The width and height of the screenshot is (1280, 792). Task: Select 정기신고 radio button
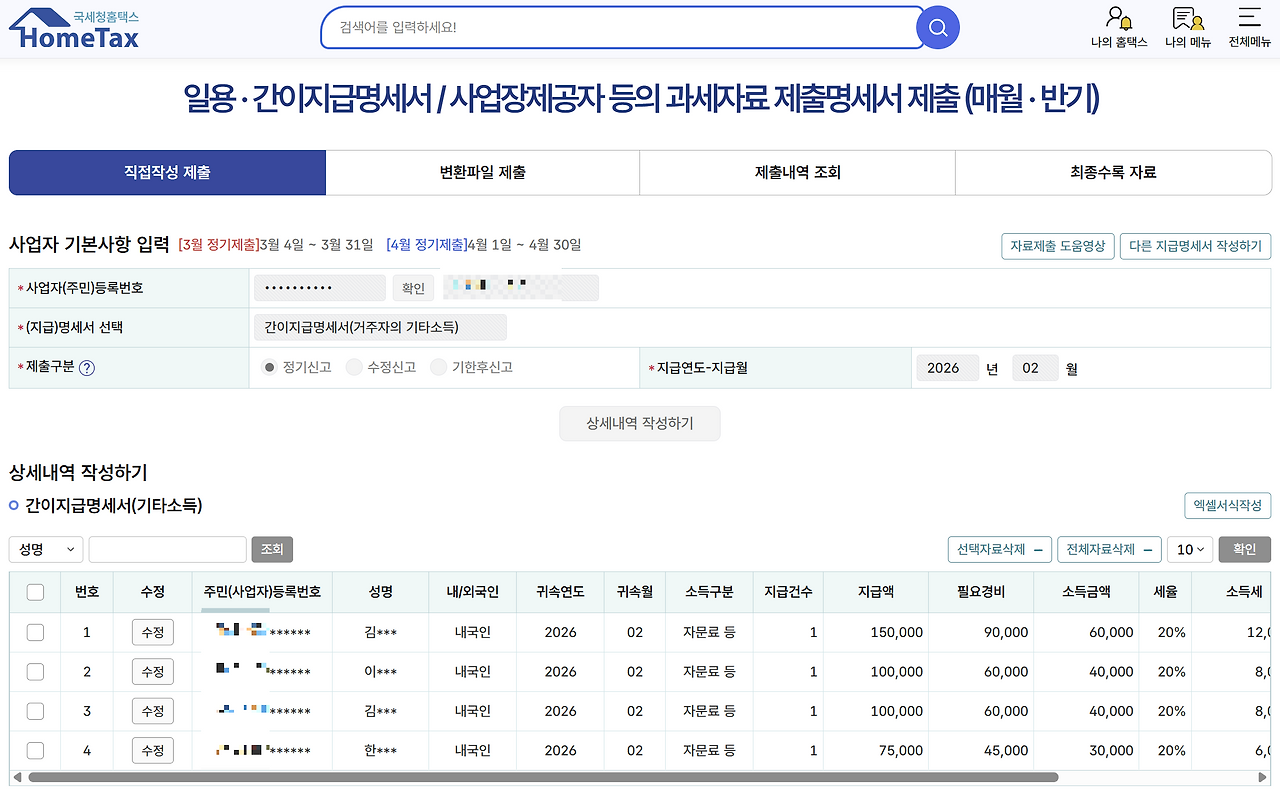click(x=269, y=368)
